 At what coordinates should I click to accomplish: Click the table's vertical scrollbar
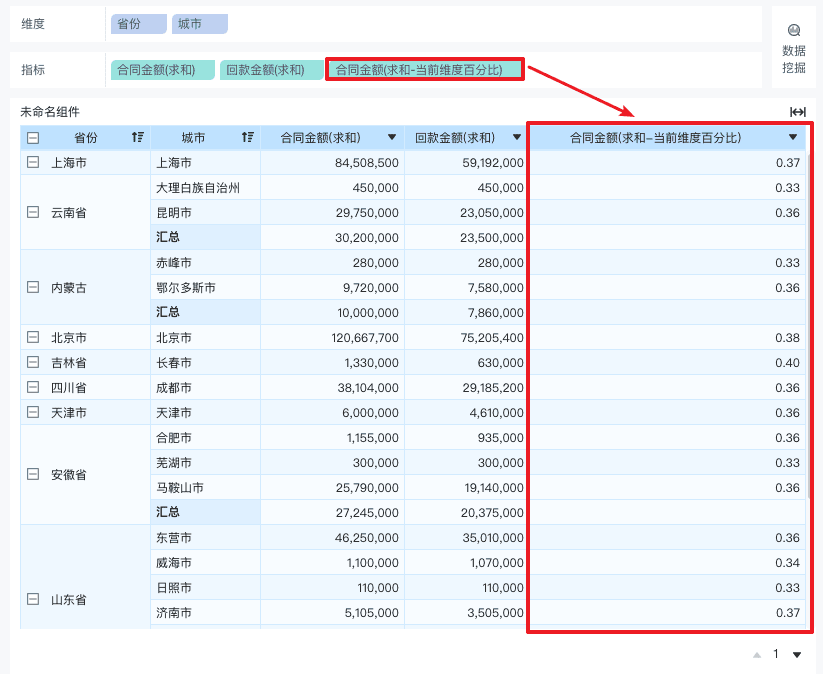pyautogui.click(x=809, y=325)
